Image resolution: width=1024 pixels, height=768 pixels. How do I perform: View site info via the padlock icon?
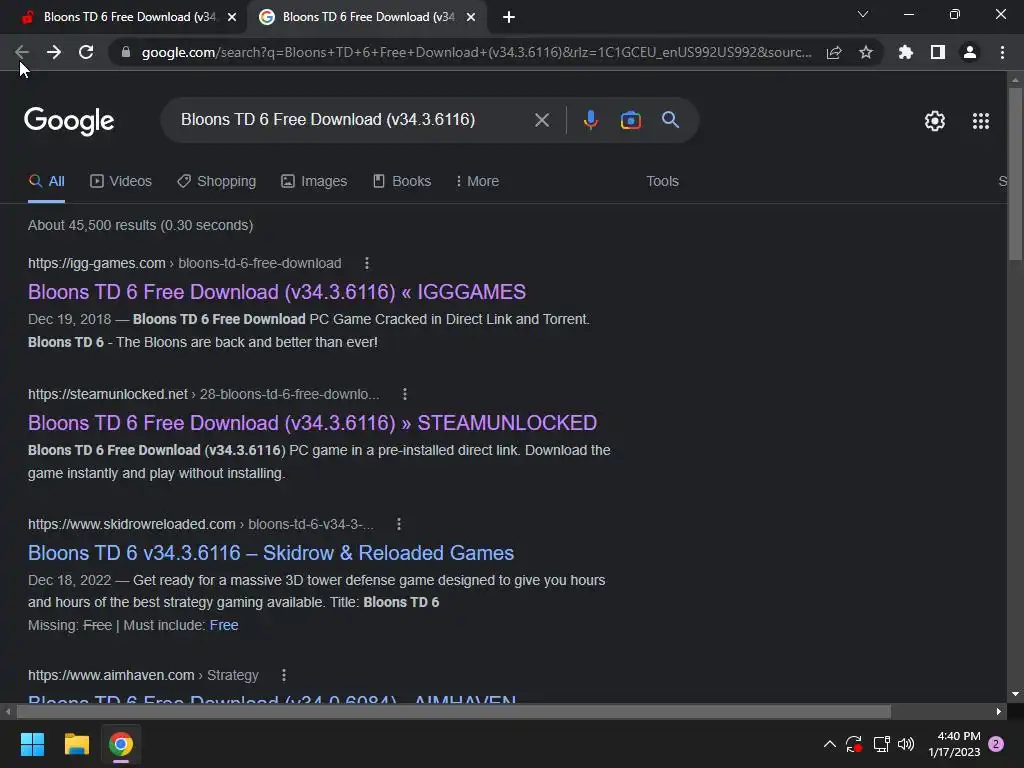tap(126, 52)
